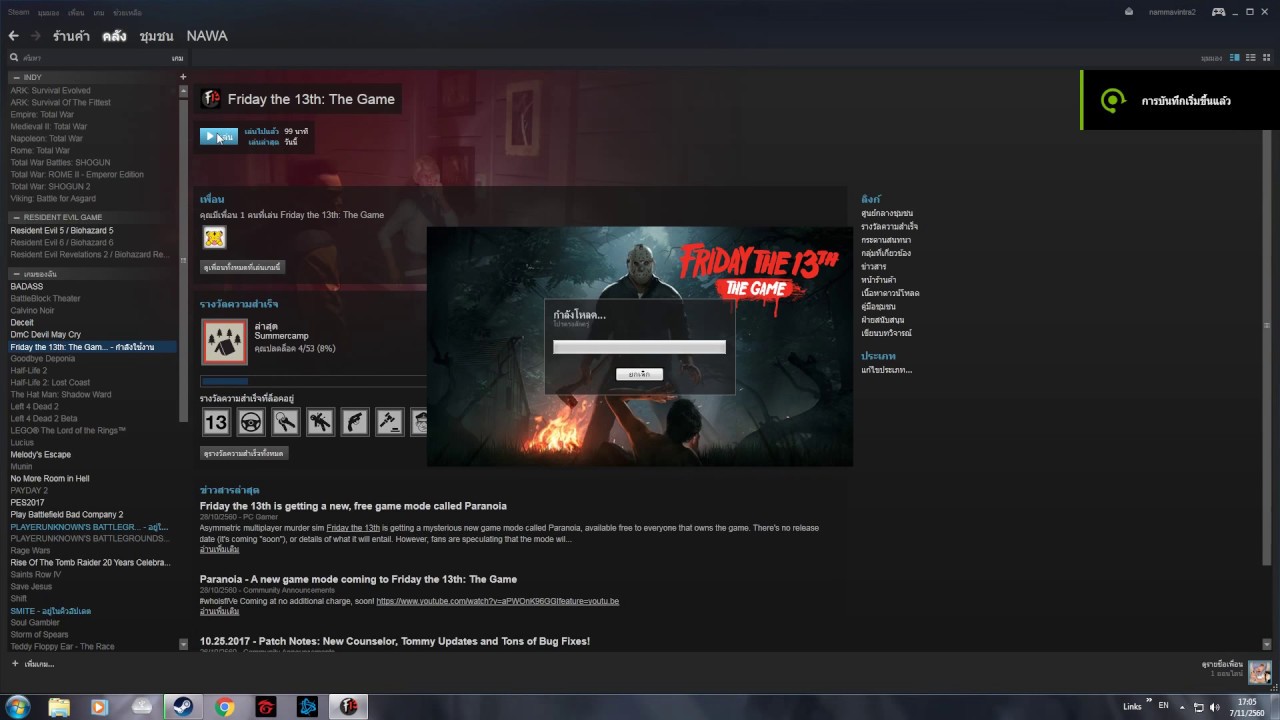Image resolution: width=1280 pixels, height=720 pixels.
Task: Open Windows Explorer folder in taskbar
Action: 59,707
